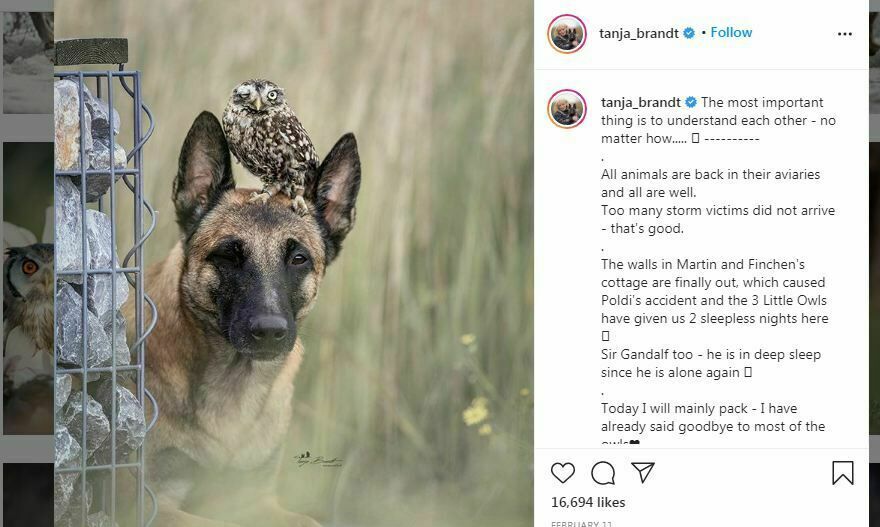Click the verified badge in the post header
This screenshot has height=527, width=880.
688,33
